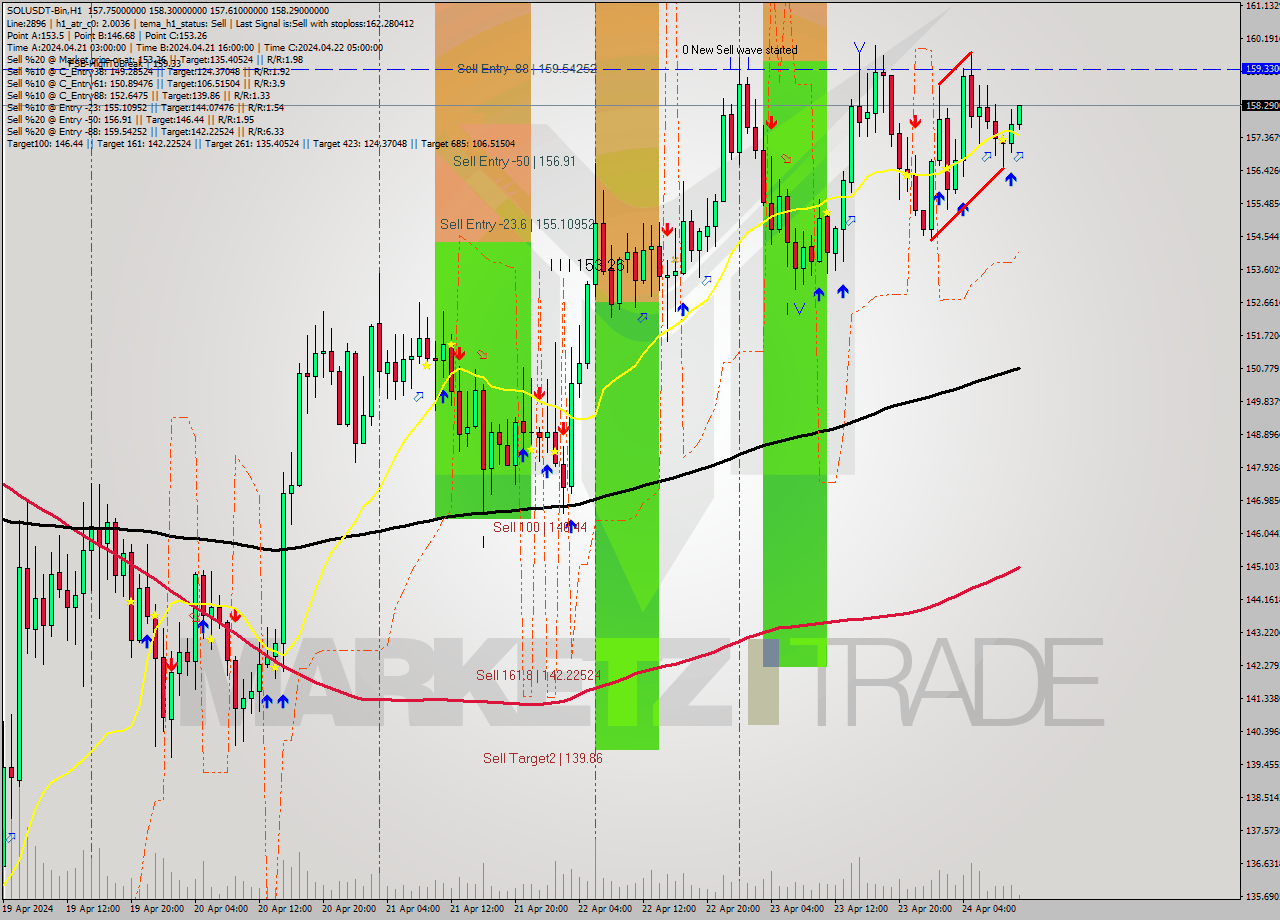Click the 'Sell %10 @ Entry -23: 155.10952' line
The image size is (1280, 920).
[145, 107]
